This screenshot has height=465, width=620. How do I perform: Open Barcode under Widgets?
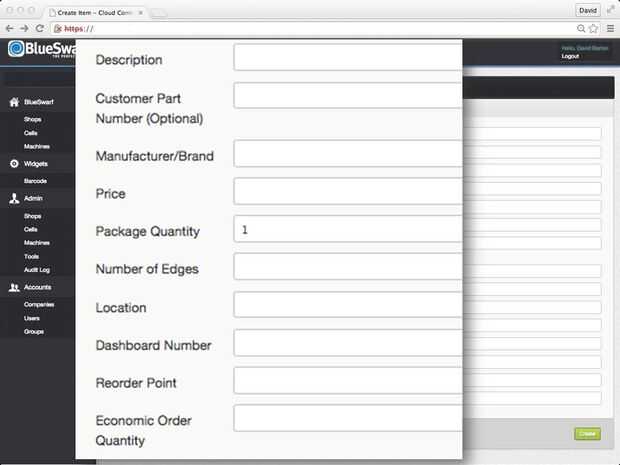[35, 181]
